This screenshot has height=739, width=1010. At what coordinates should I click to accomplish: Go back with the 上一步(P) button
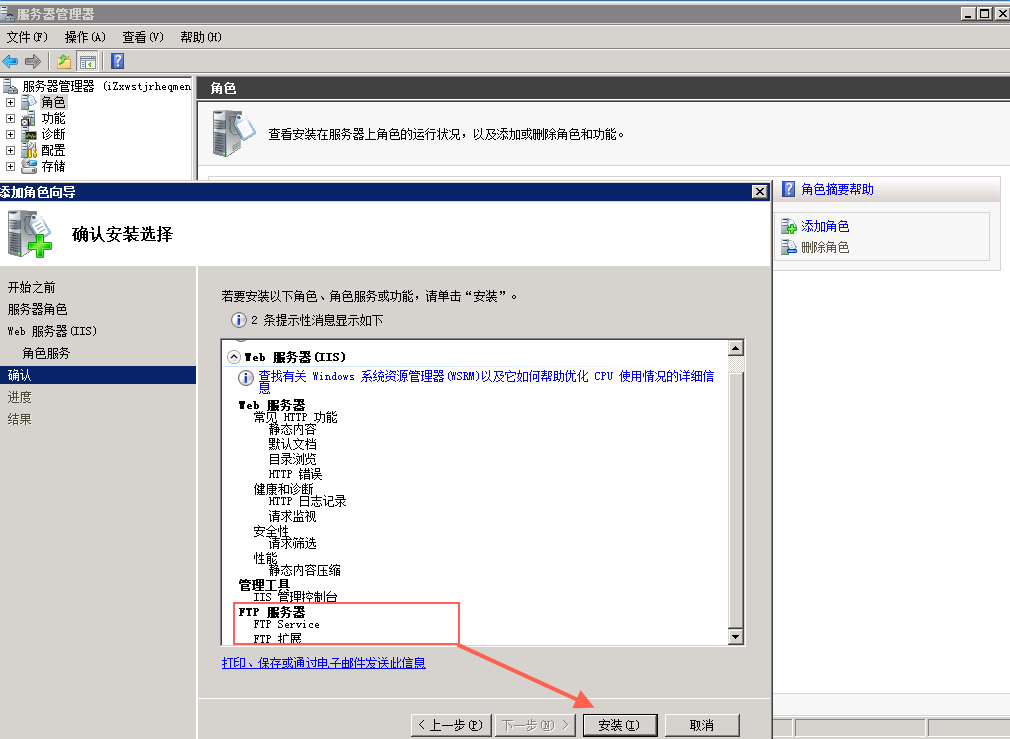click(451, 725)
